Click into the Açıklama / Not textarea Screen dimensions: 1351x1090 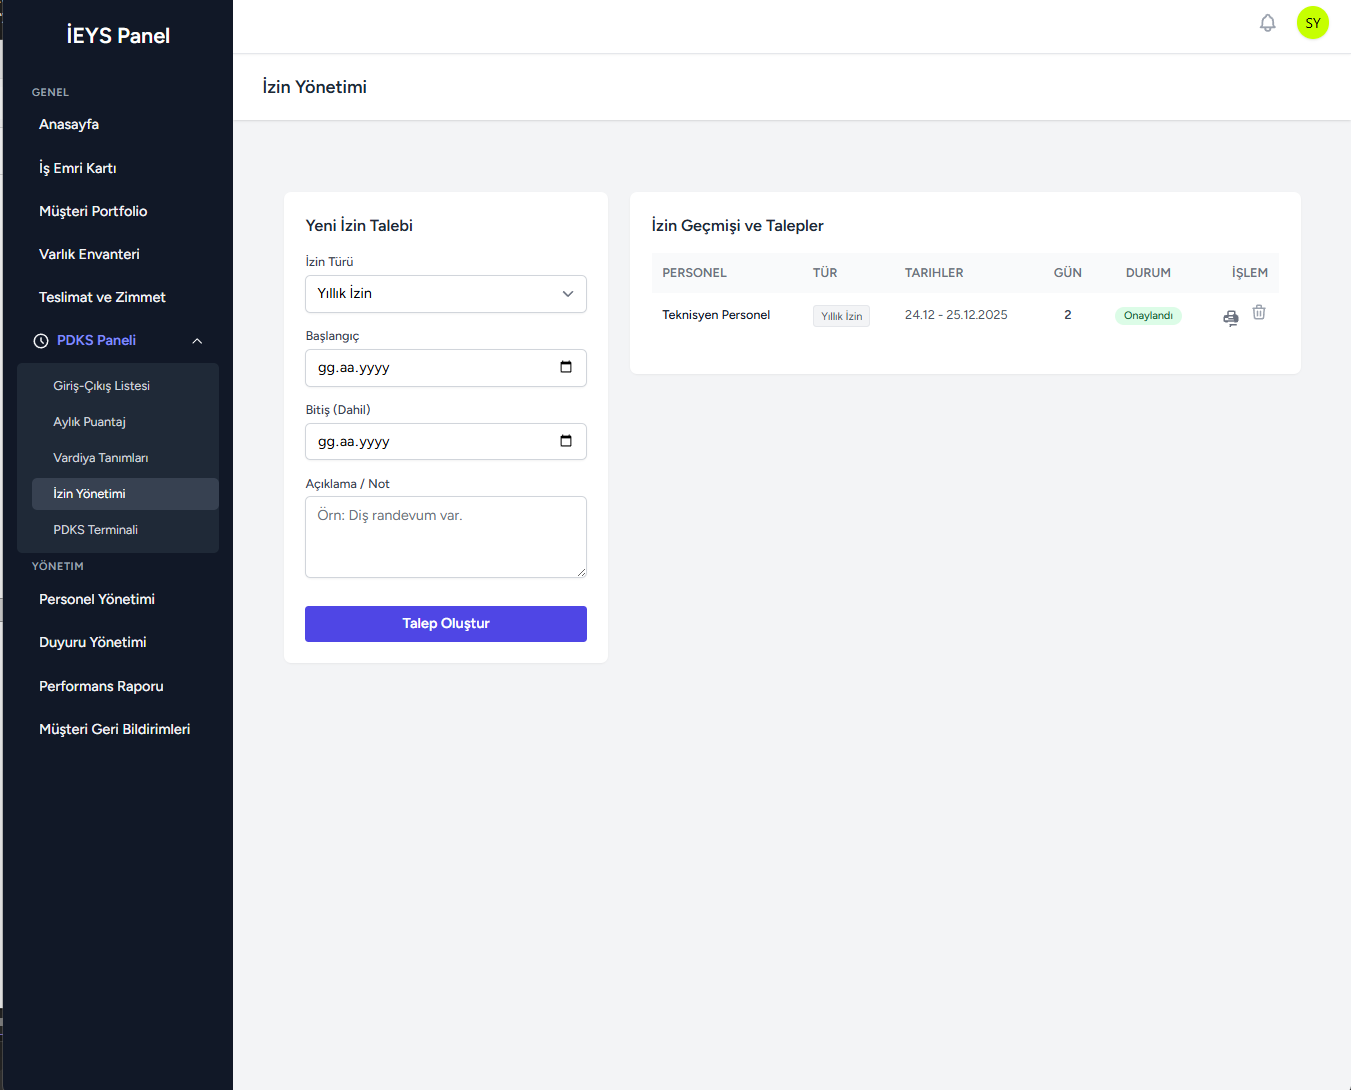pos(445,537)
